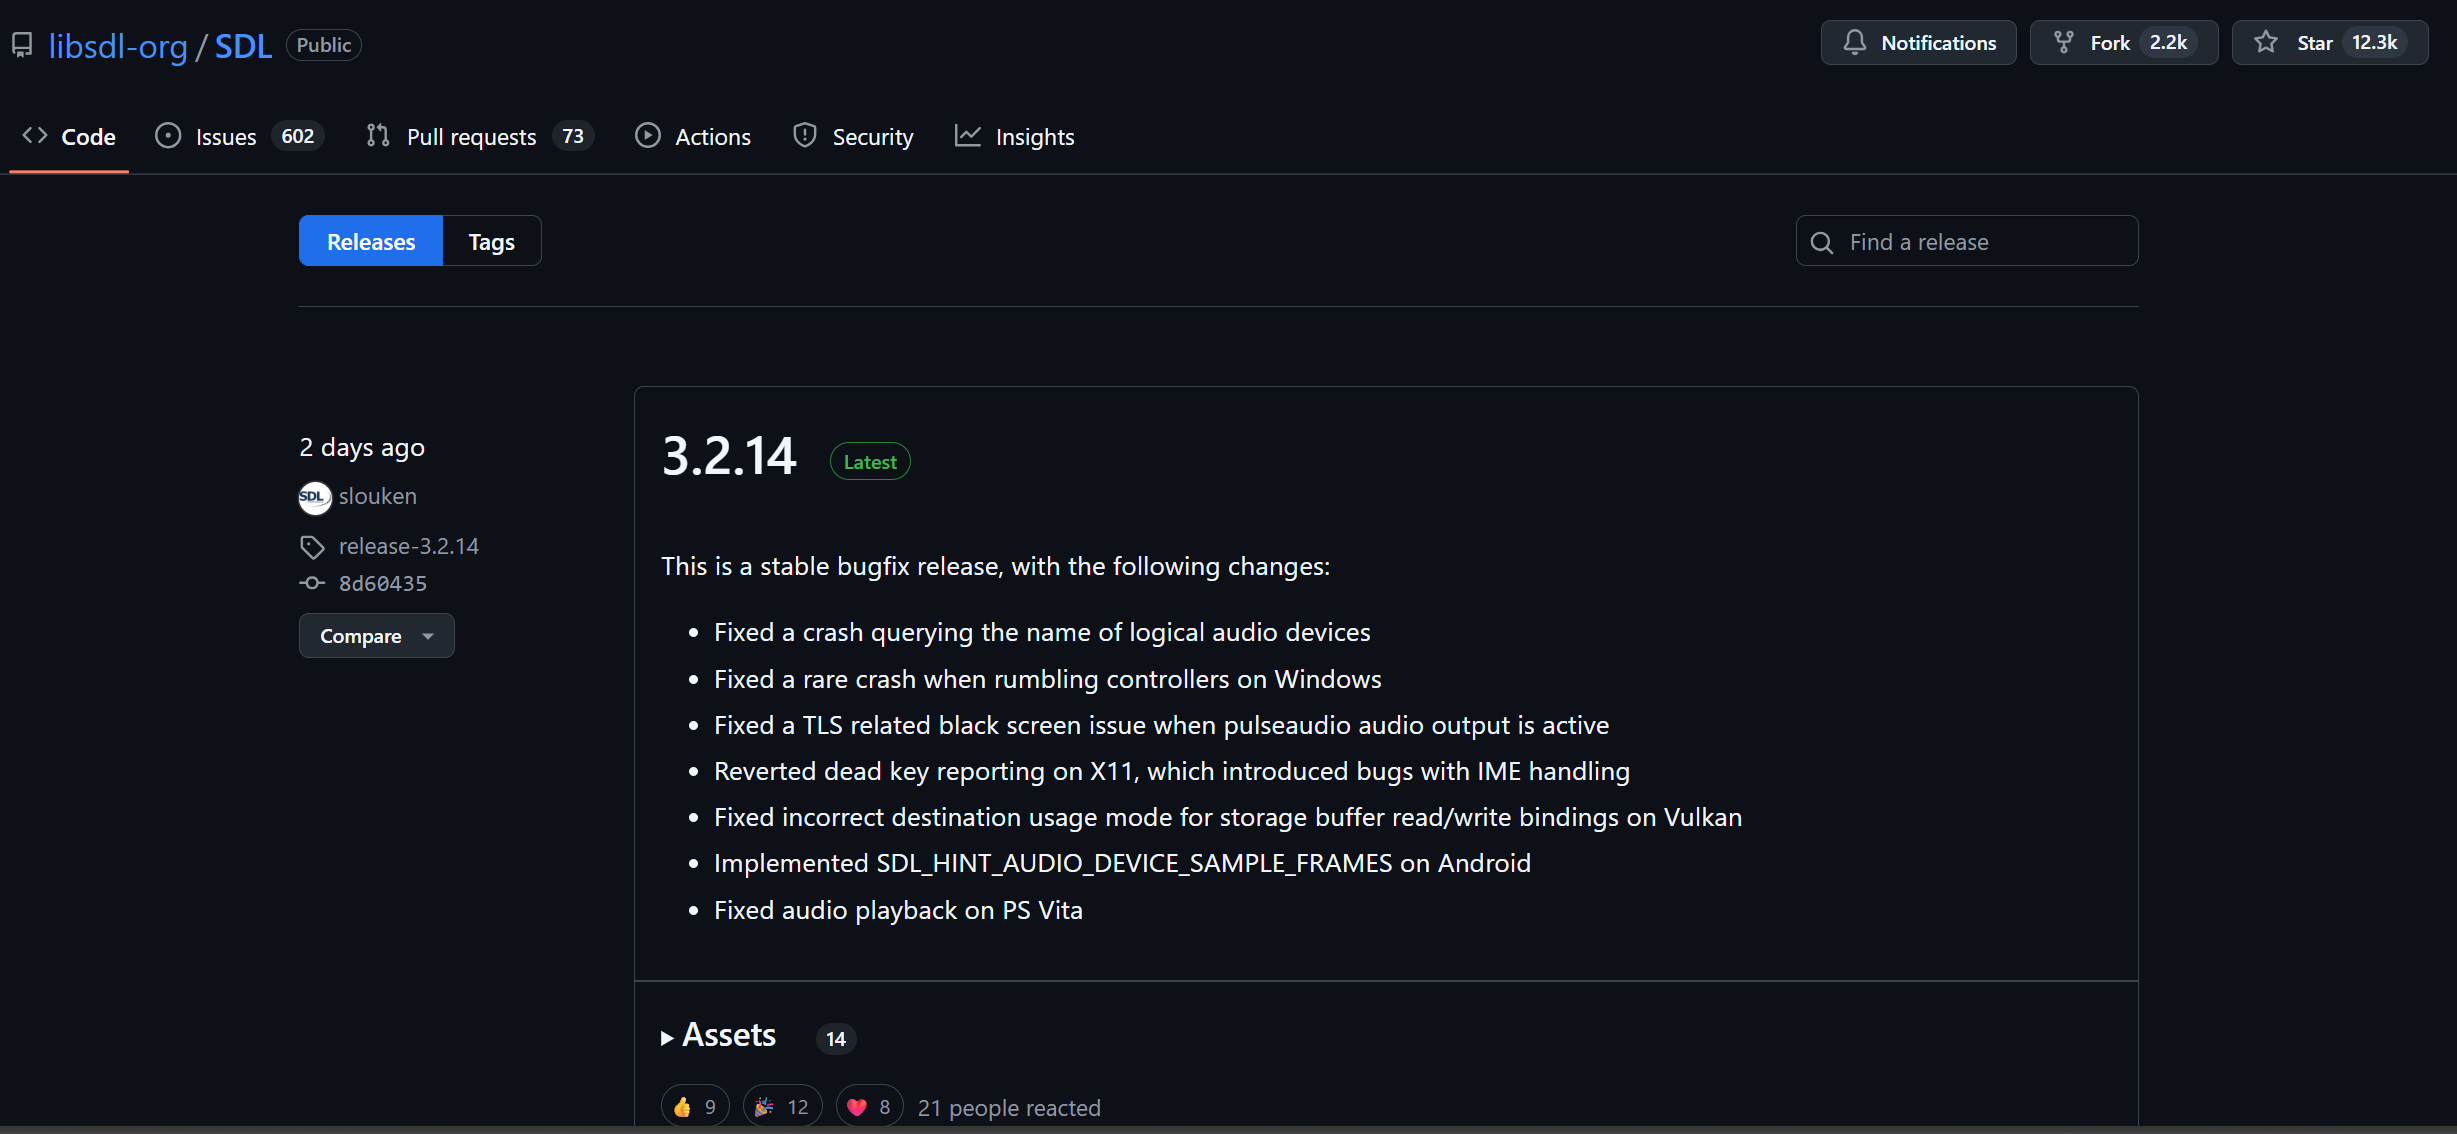Click the Security shield icon
Image resolution: width=2457 pixels, height=1134 pixels.
pyautogui.click(x=805, y=136)
